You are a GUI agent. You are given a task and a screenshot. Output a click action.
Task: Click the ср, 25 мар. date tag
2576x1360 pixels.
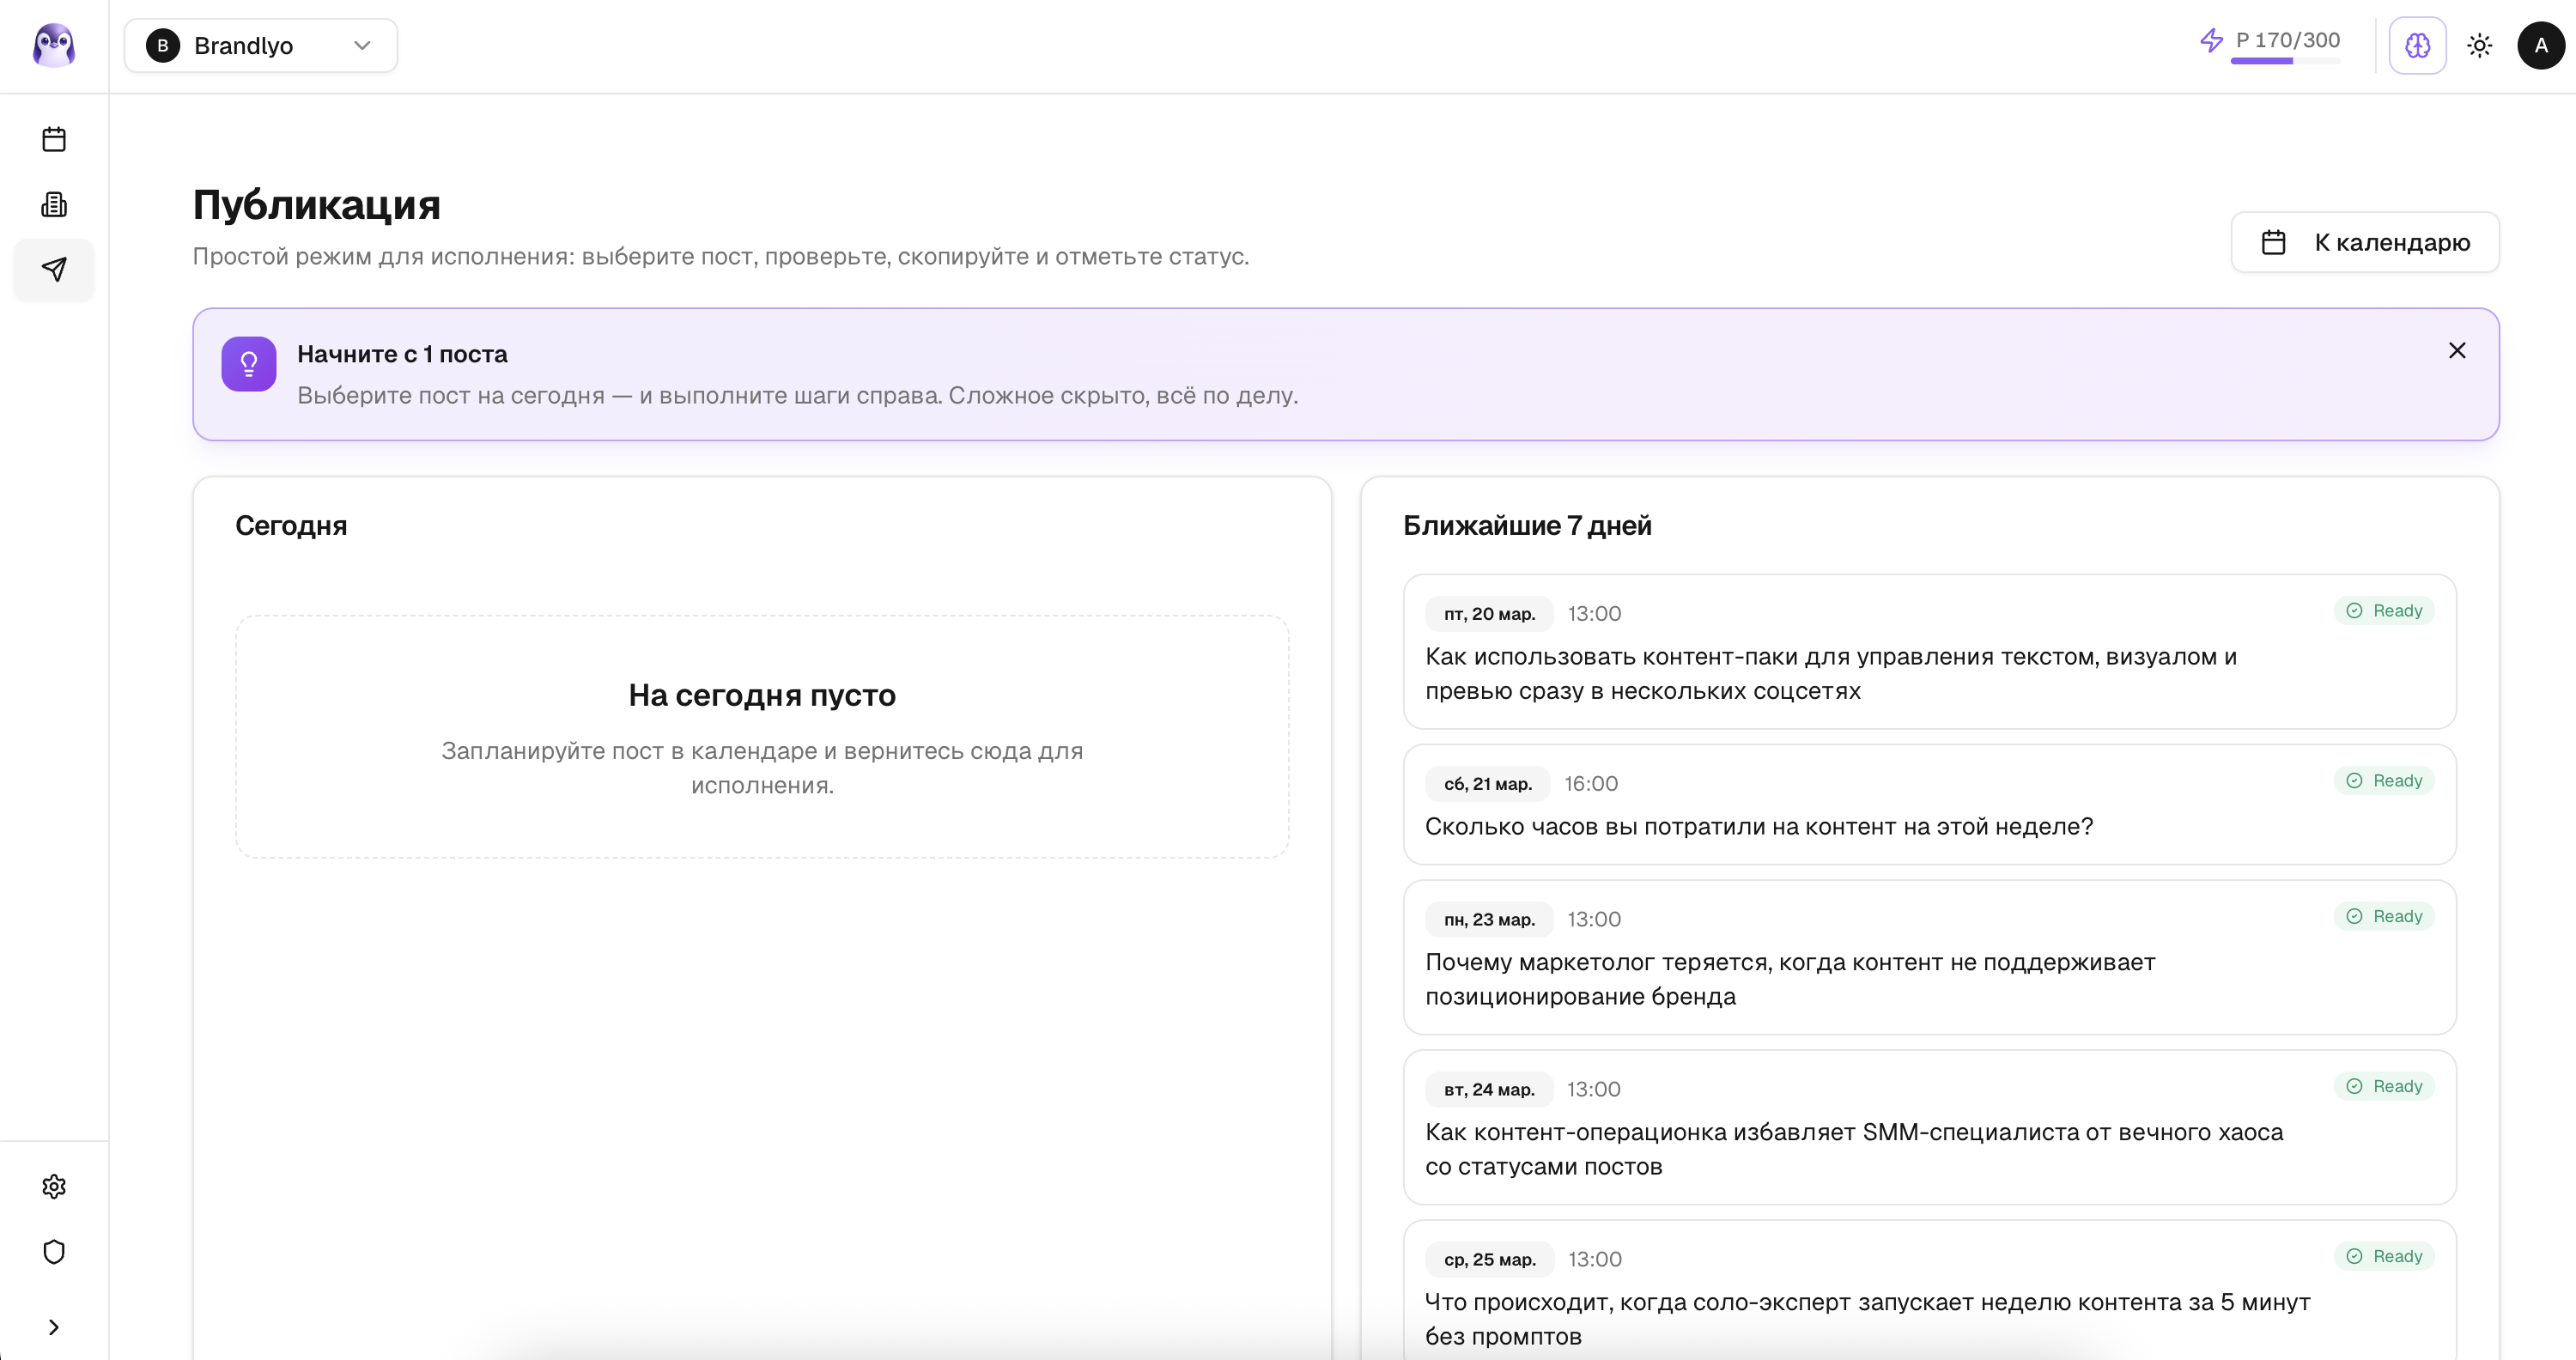pyautogui.click(x=1489, y=1260)
